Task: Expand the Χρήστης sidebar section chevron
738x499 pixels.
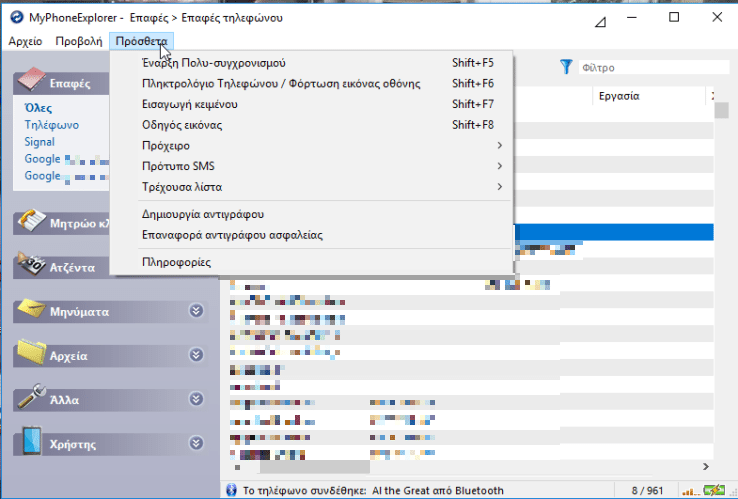Action: pos(196,443)
